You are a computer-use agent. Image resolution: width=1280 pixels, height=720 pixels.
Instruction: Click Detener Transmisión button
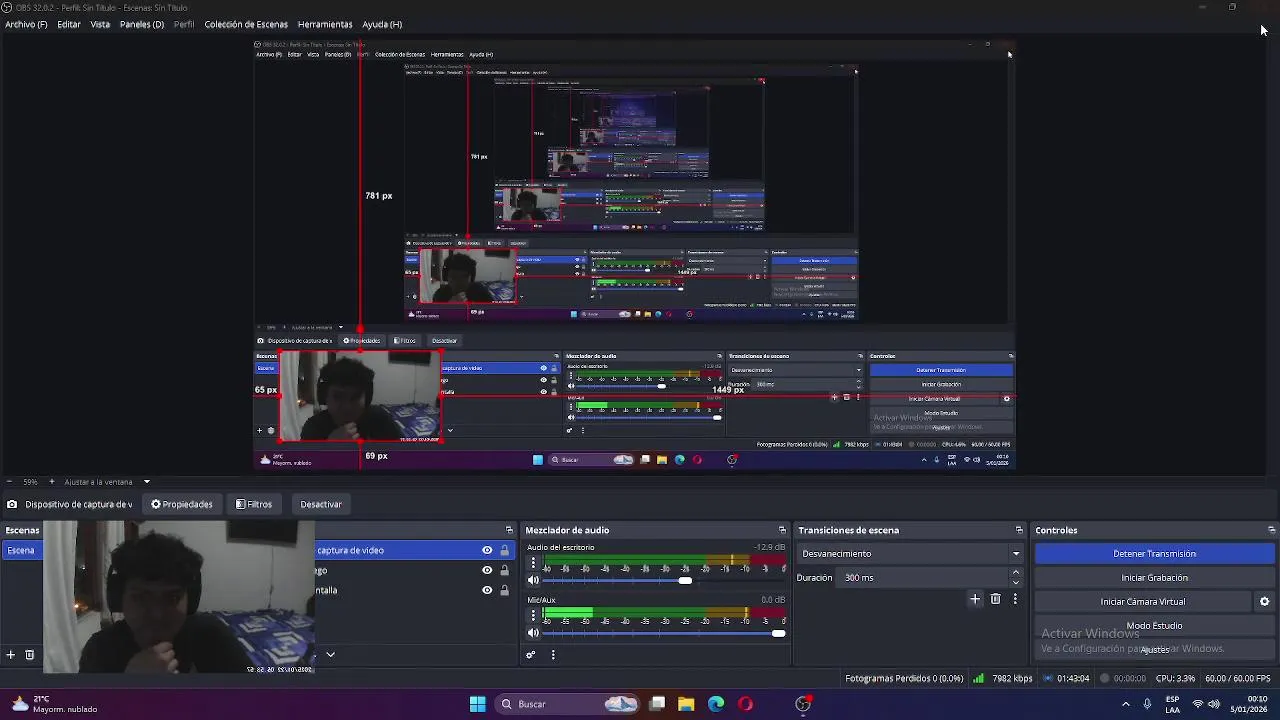click(1154, 553)
